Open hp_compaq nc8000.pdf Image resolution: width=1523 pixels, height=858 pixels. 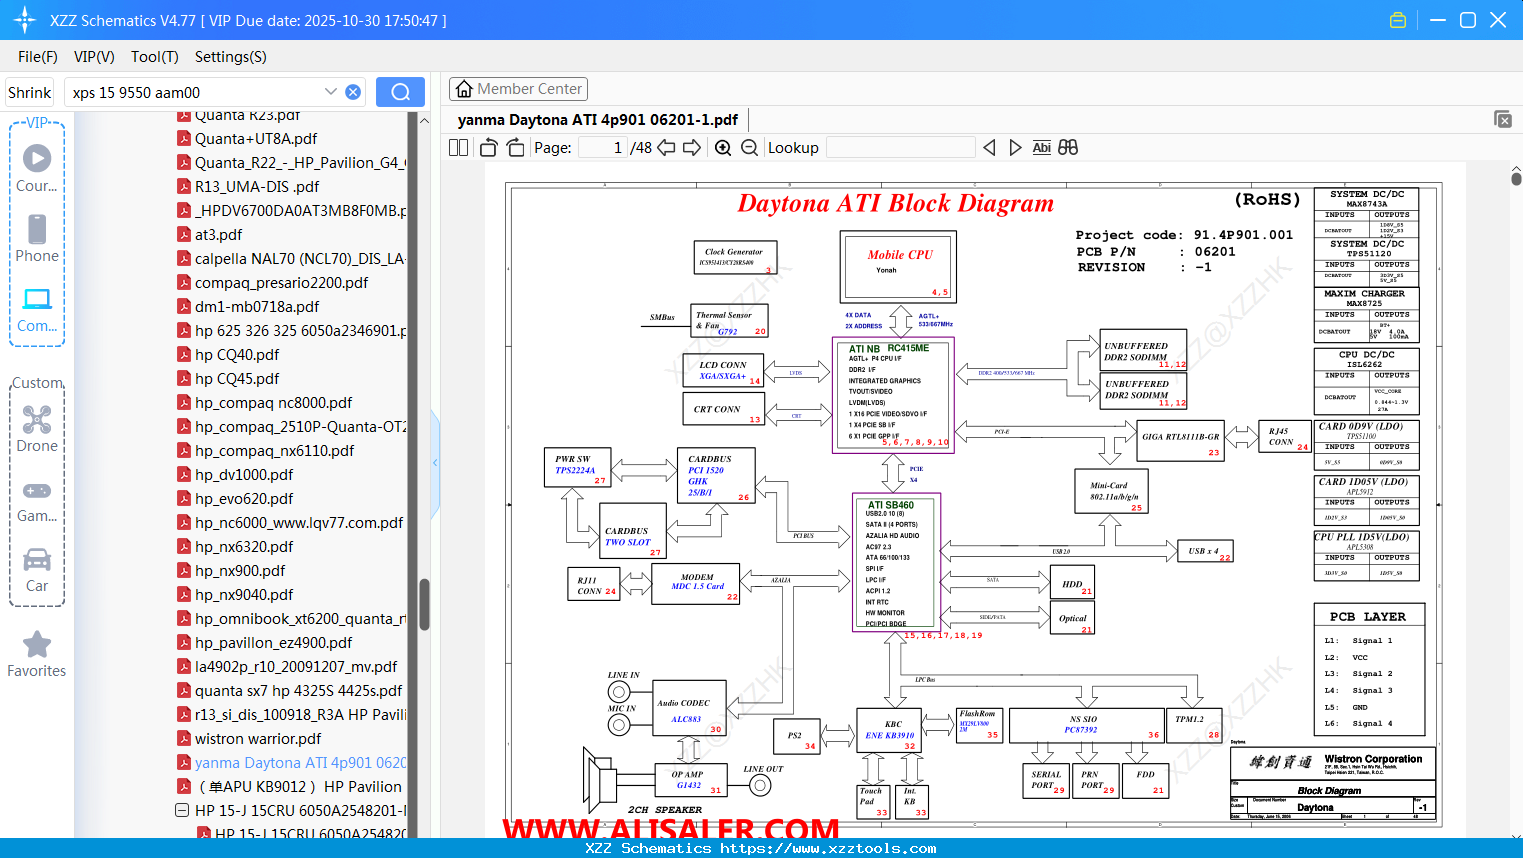[273, 403]
